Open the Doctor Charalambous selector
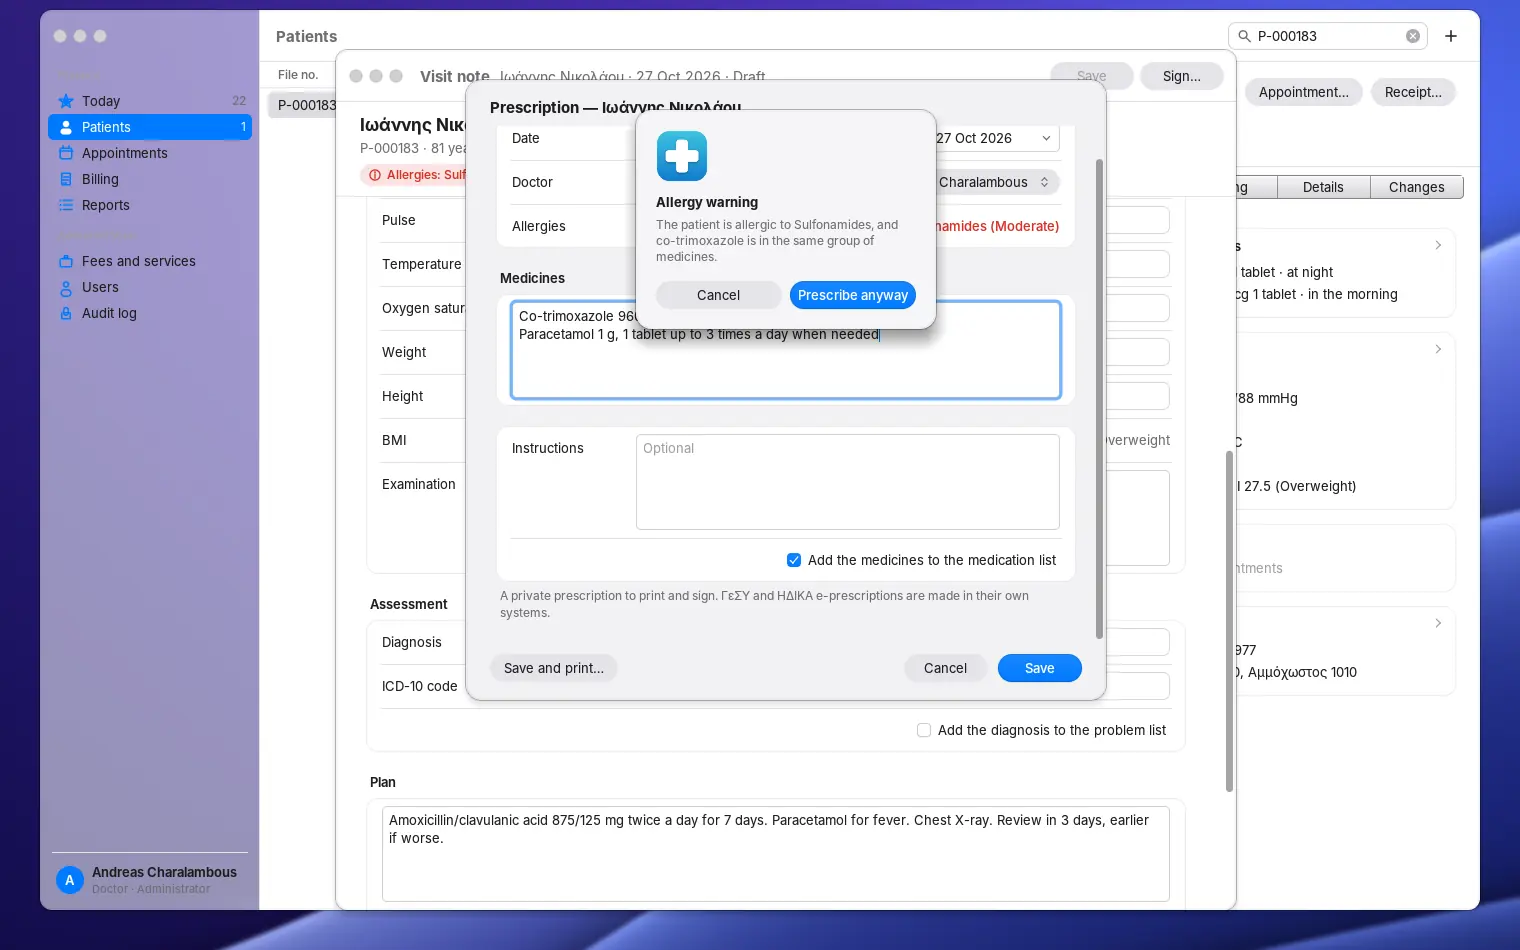 [x=996, y=182]
